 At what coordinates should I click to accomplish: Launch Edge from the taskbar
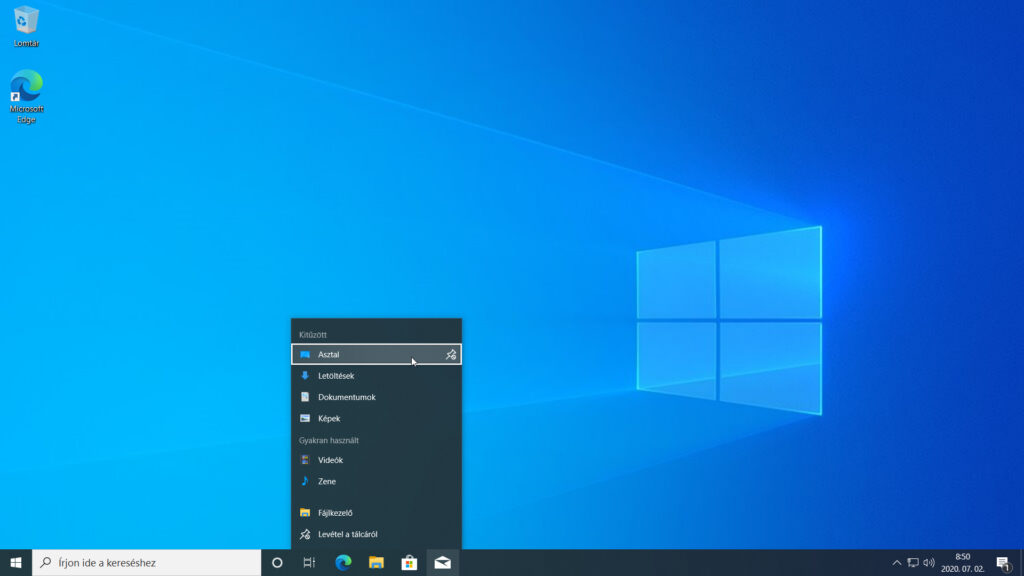[x=343, y=562]
